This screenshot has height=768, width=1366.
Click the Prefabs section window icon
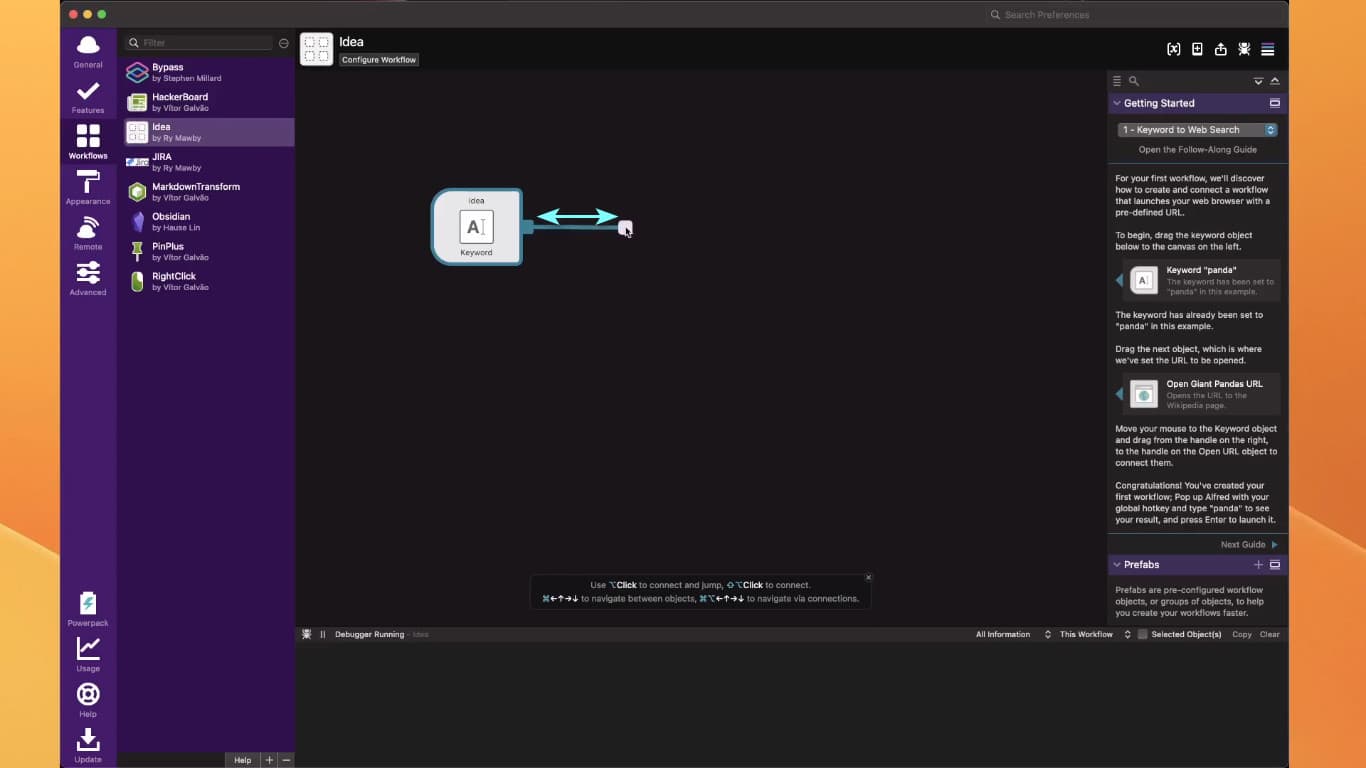(x=1275, y=565)
